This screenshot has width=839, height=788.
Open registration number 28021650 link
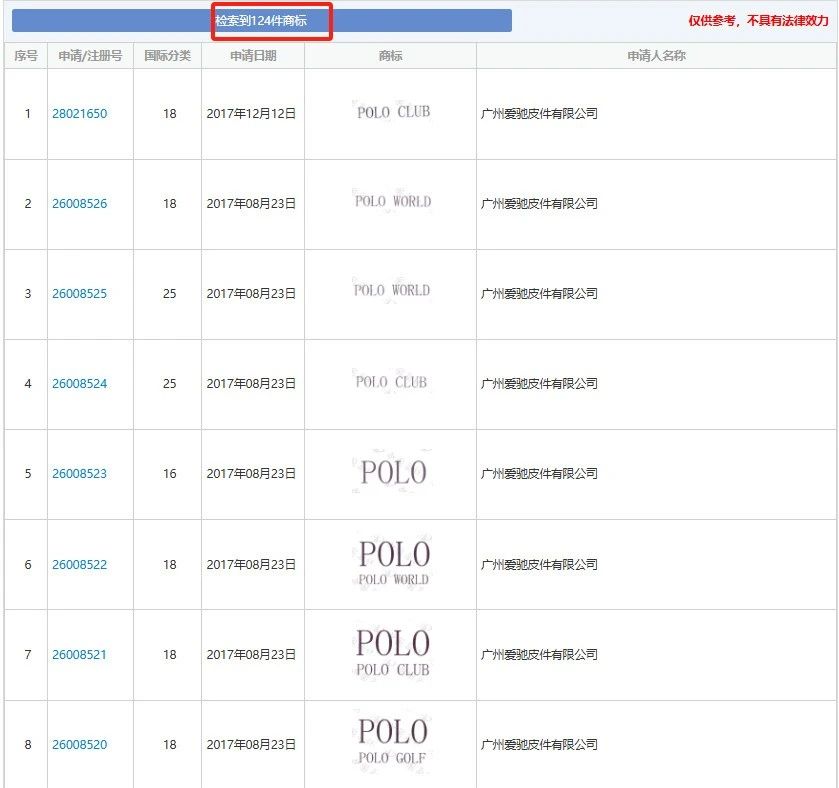[x=79, y=114]
